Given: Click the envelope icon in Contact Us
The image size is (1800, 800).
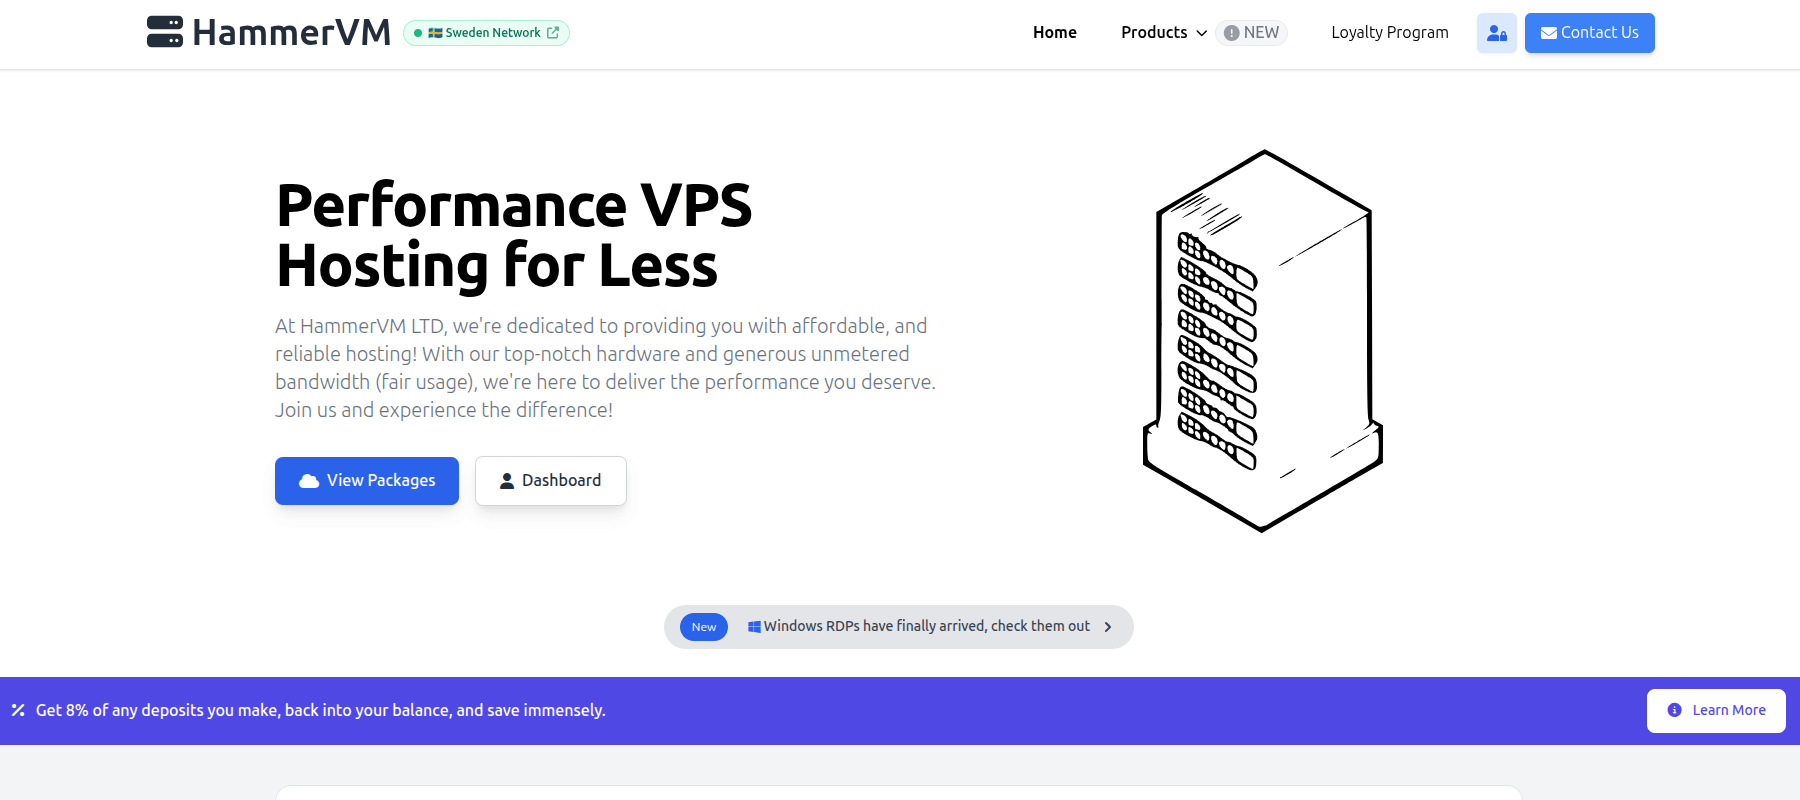Looking at the screenshot, I should pos(1548,33).
